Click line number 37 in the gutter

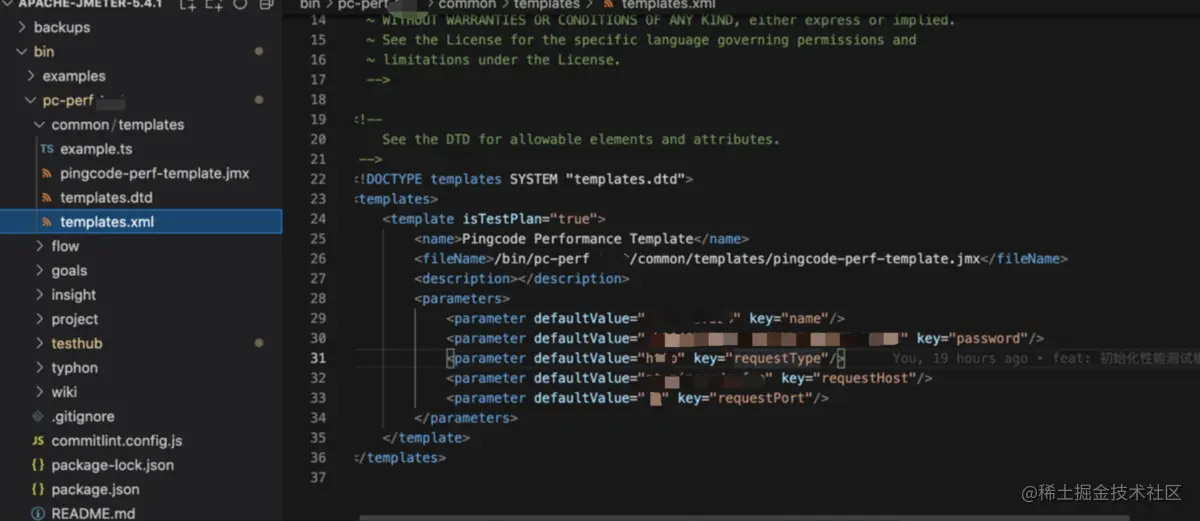(318, 478)
